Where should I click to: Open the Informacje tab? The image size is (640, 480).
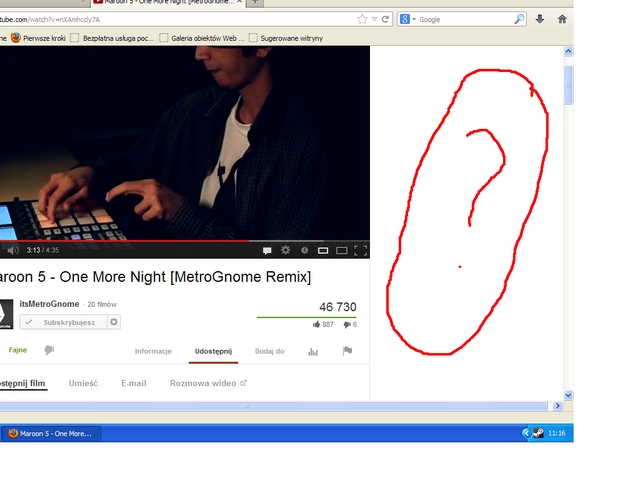tap(153, 351)
